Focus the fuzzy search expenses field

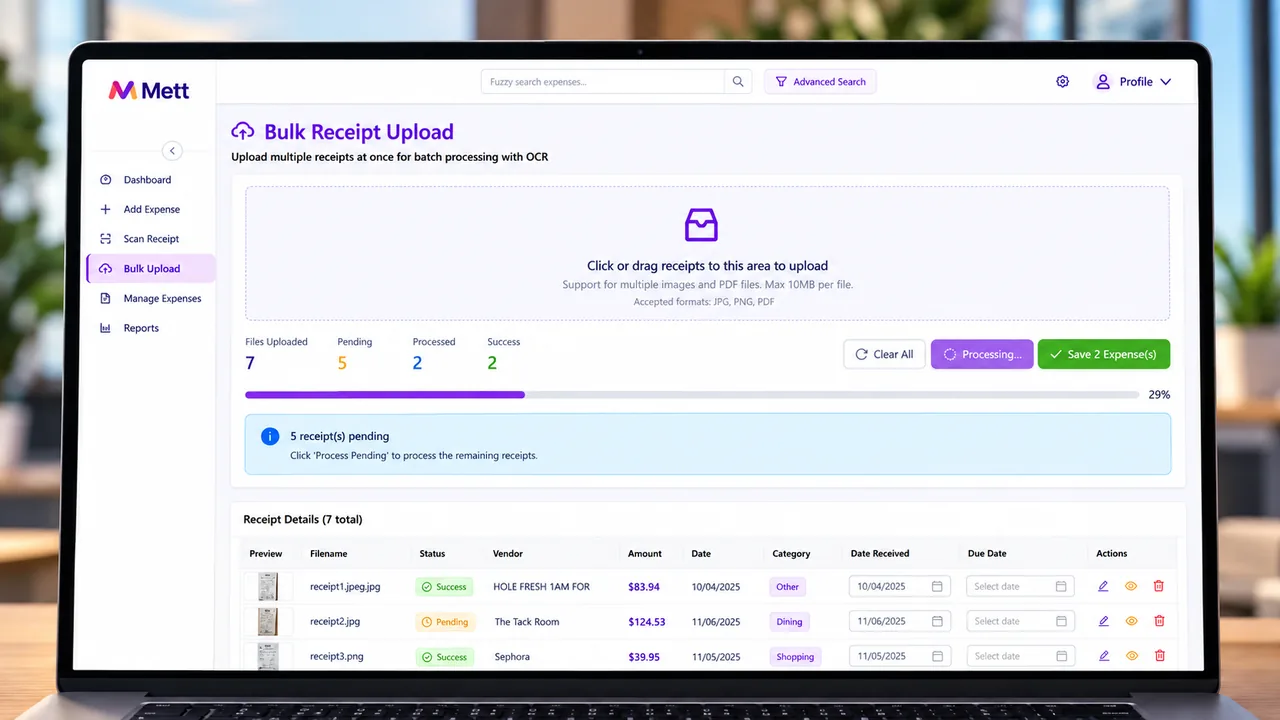602,82
